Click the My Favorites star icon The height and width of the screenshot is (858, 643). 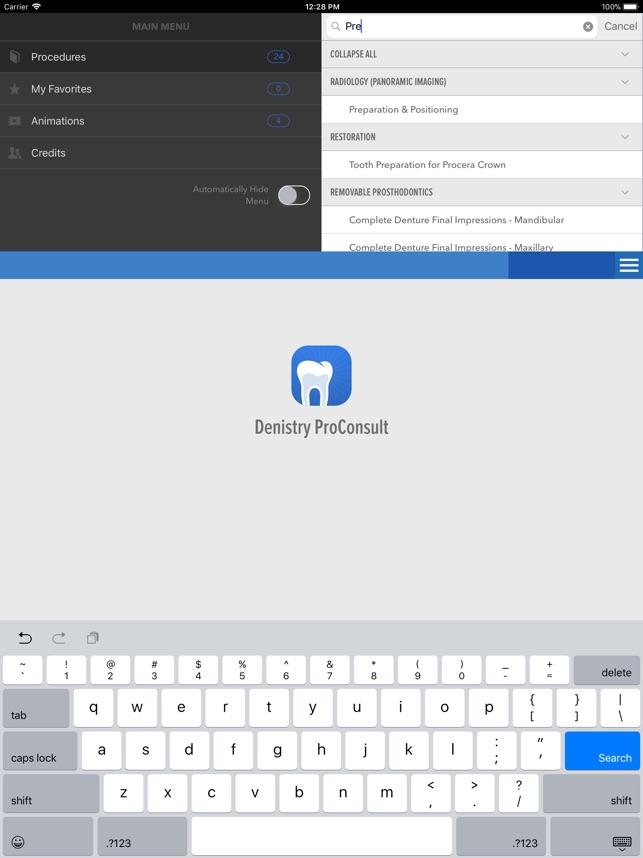point(15,89)
